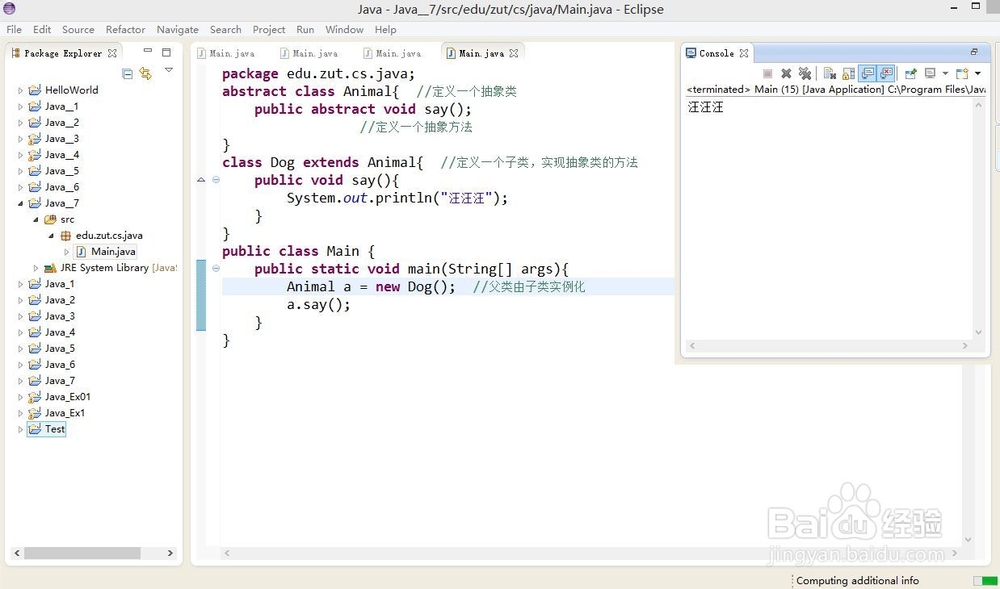Open the Refactor menu
Viewport: 1000px width, 589px height.
click(x=125, y=29)
